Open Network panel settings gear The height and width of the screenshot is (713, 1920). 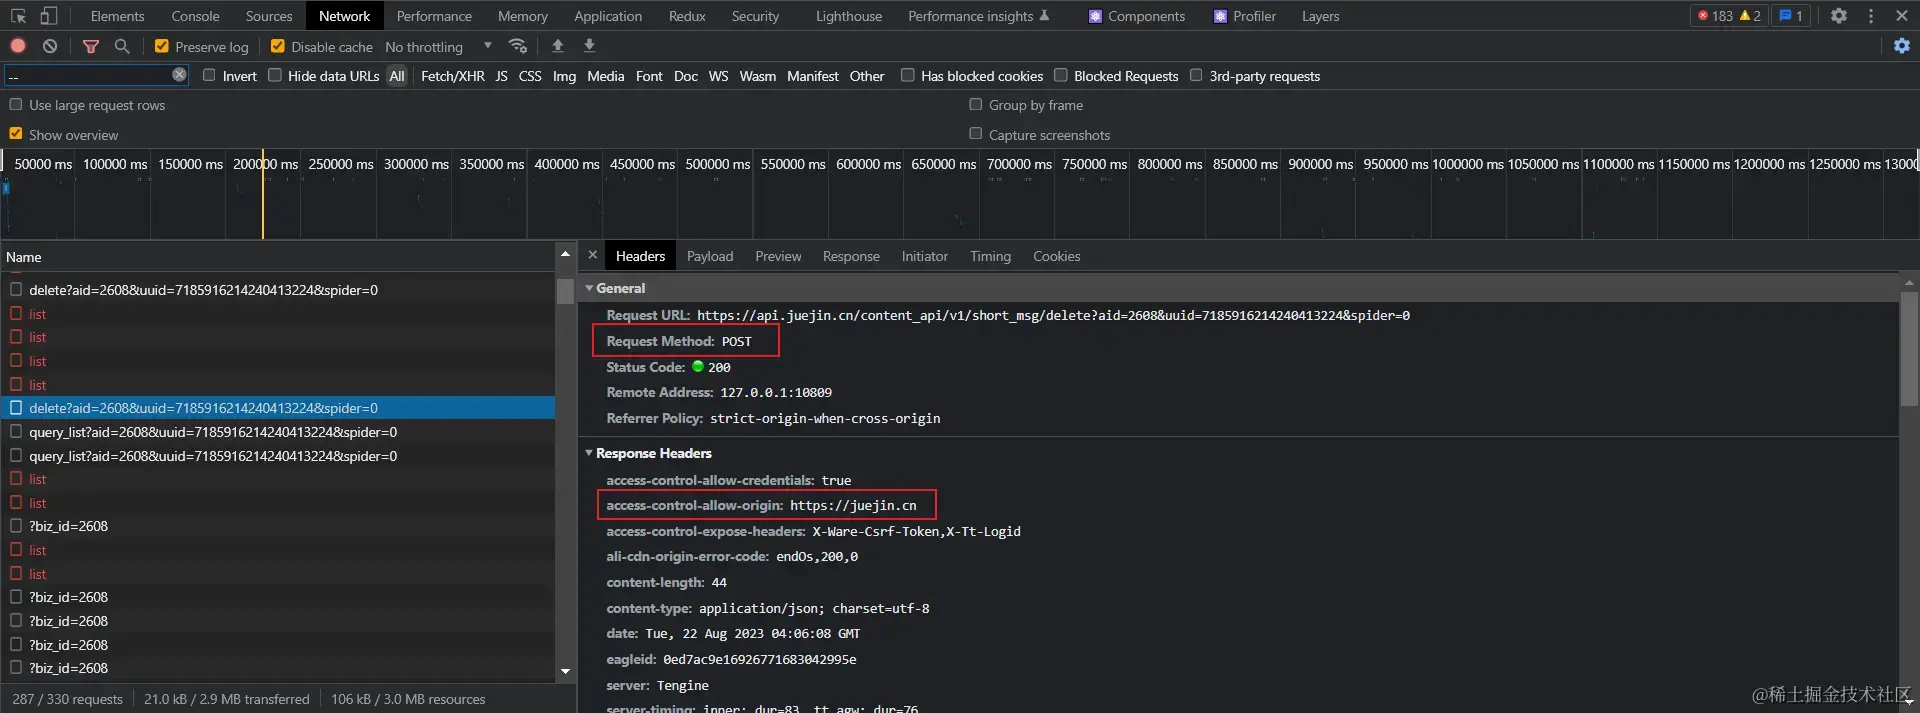(1902, 46)
